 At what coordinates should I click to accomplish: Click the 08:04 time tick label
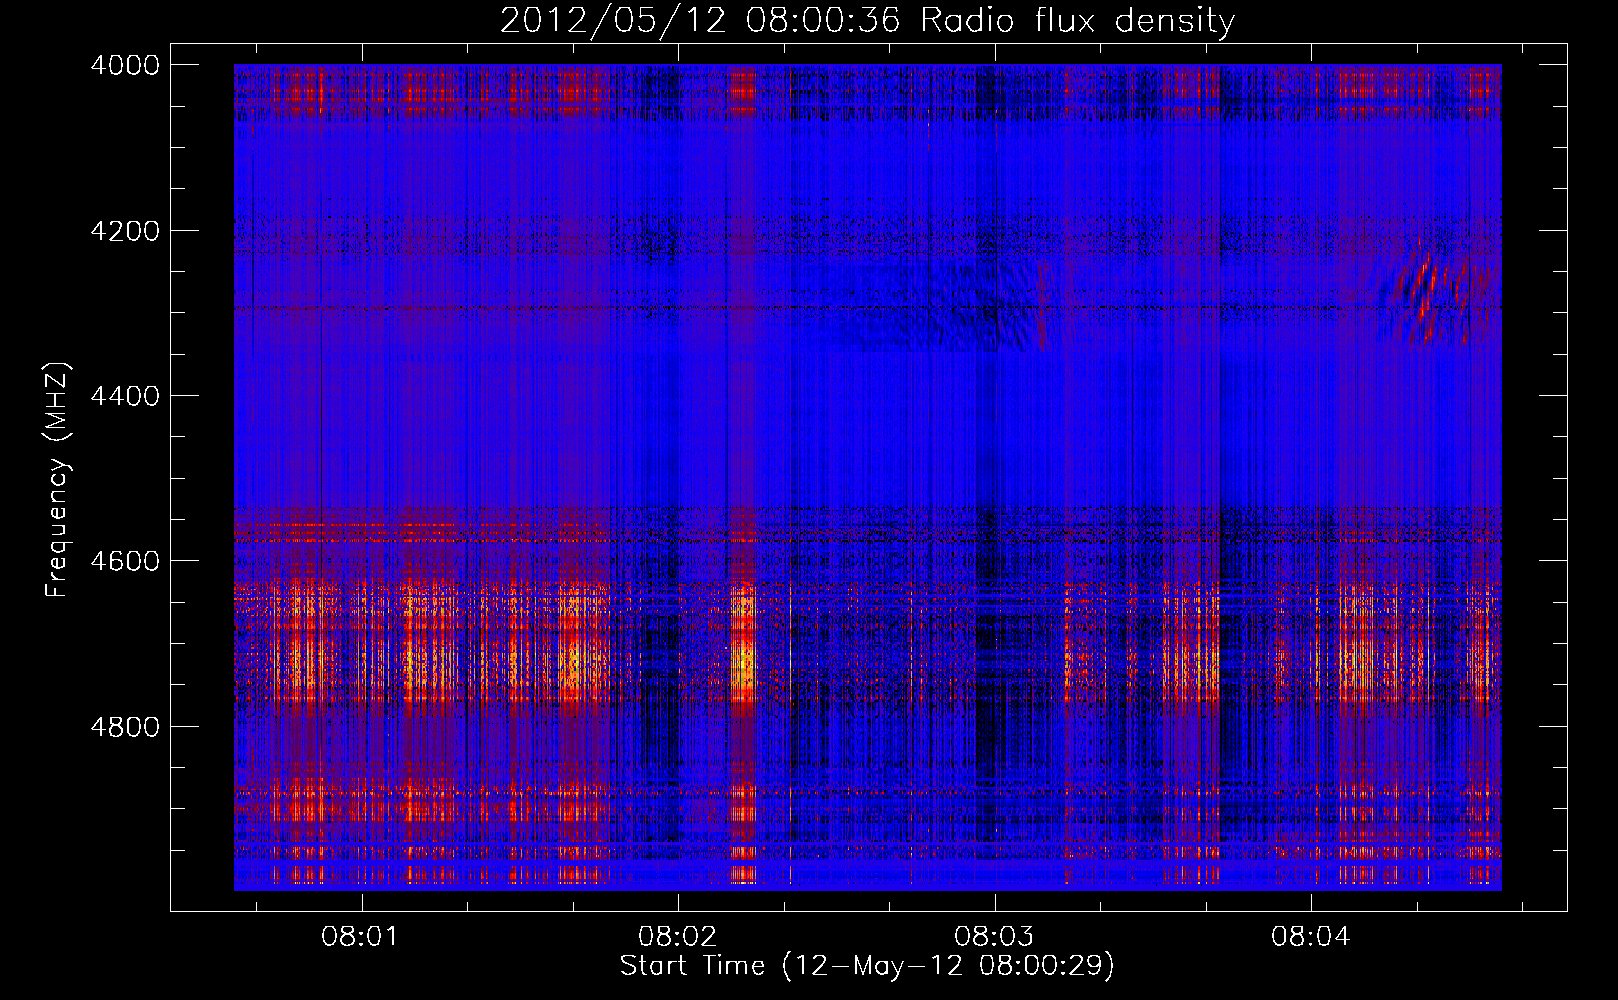point(1310,937)
